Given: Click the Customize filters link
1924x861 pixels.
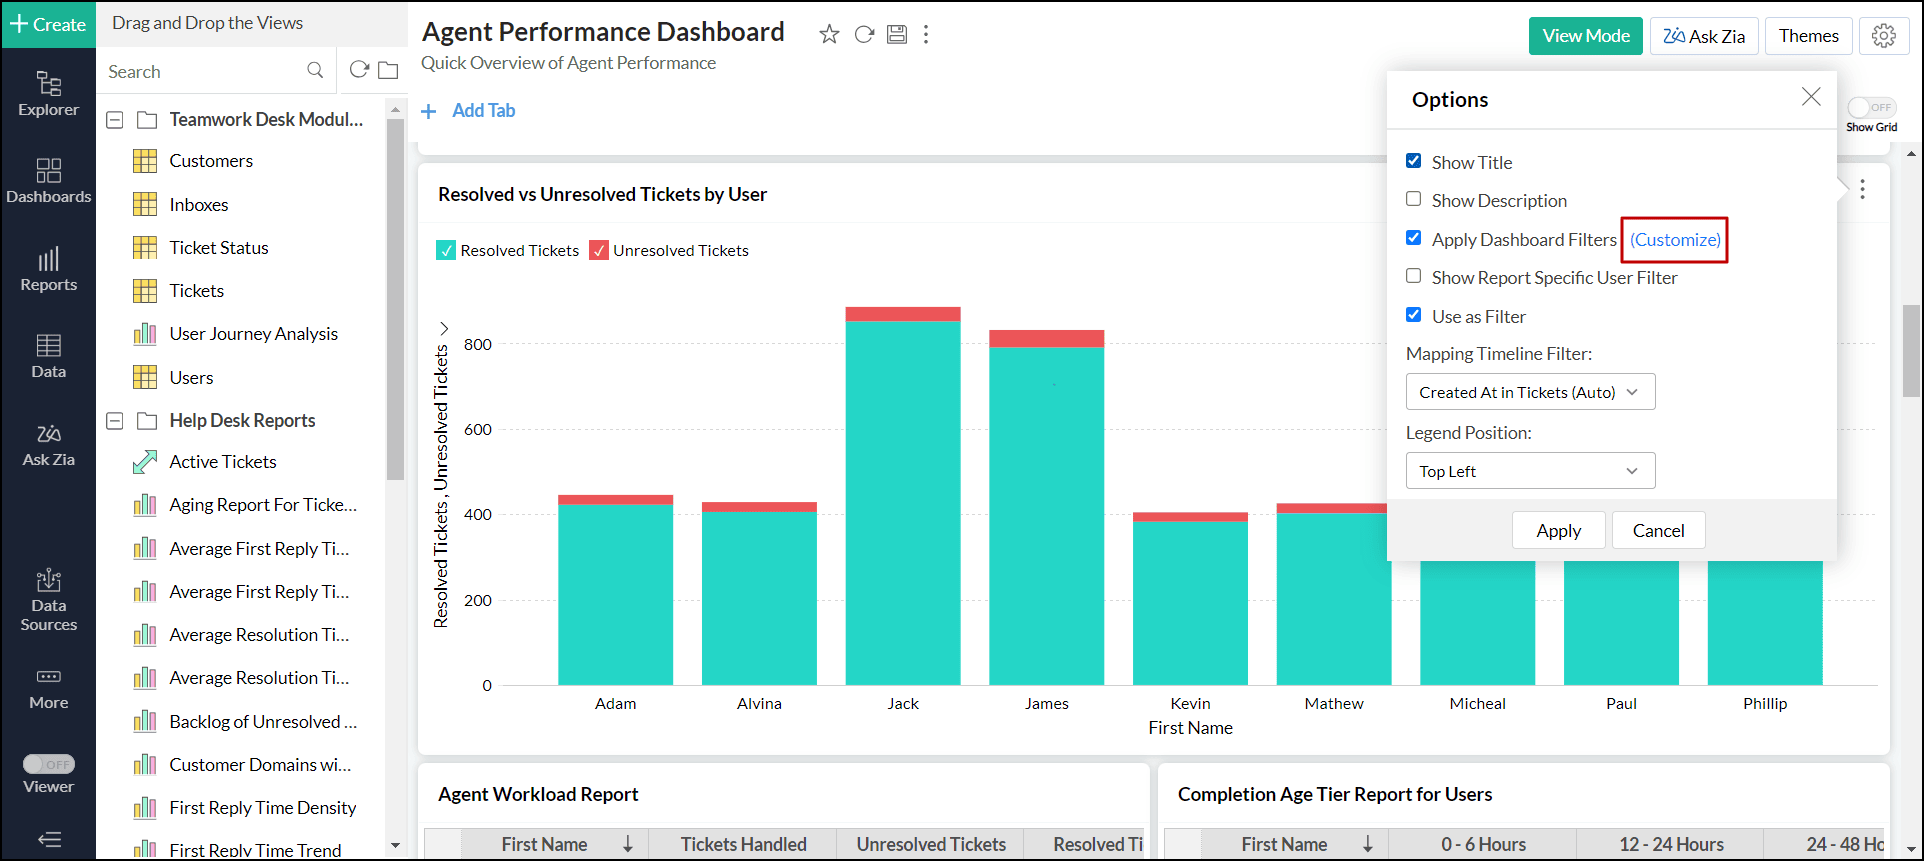Looking at the screenshot, I should [1675, 240].
